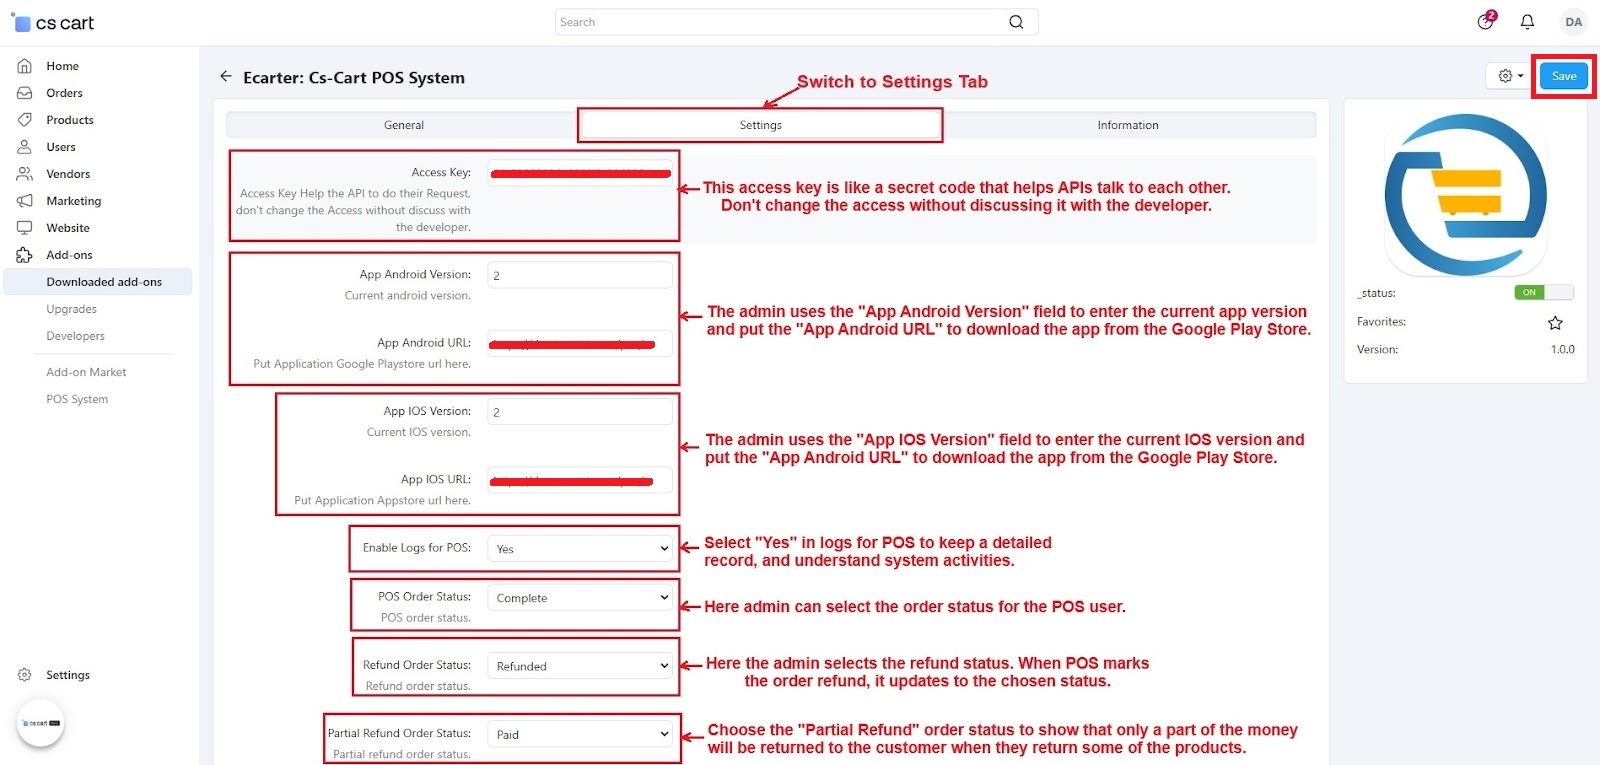Mark add-on as favorite with star icon
This screenshot has height=765, width=1600.
tap(1555, 323)
